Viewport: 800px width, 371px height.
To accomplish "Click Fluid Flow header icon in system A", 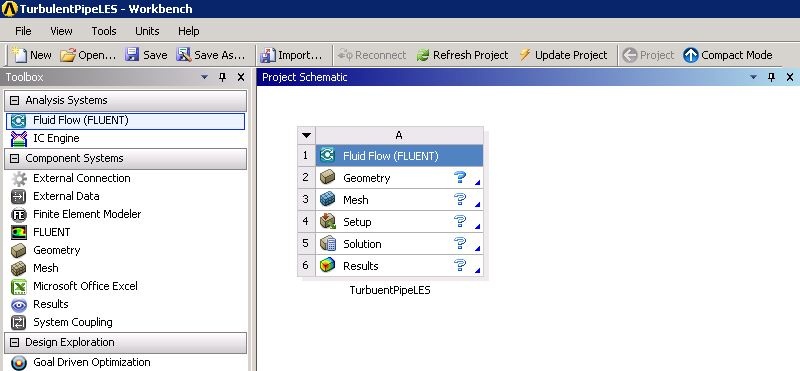I will (327, 155).
